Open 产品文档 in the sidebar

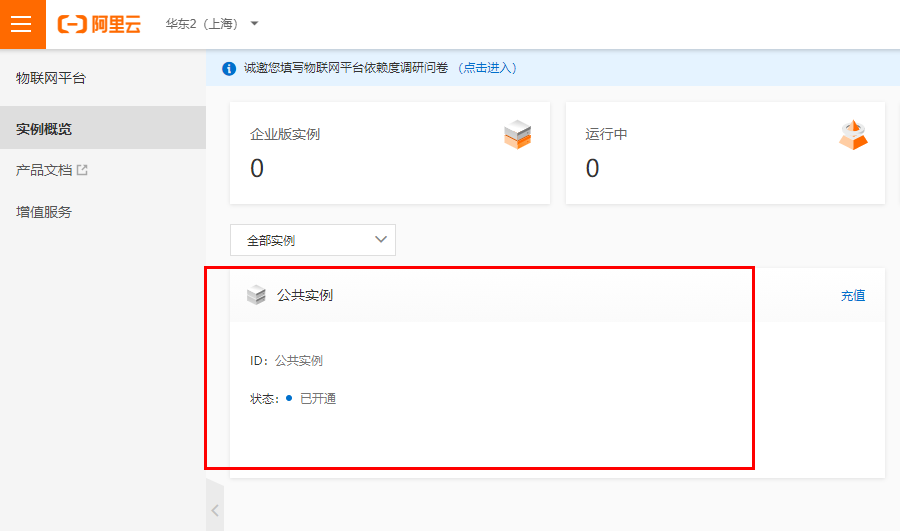pyautogui.click(x=44, y=170)
